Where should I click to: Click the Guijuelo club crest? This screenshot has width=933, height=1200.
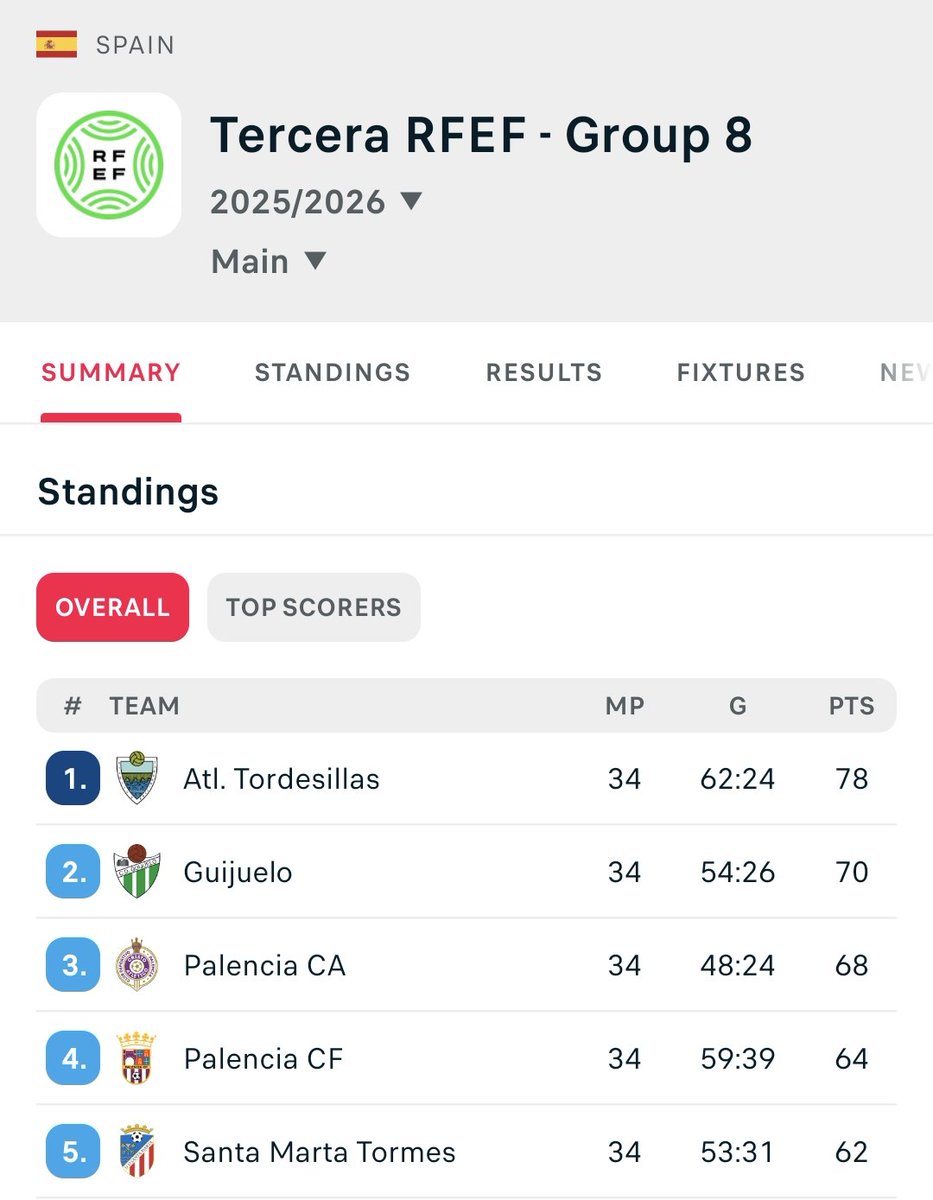[137, 871]
